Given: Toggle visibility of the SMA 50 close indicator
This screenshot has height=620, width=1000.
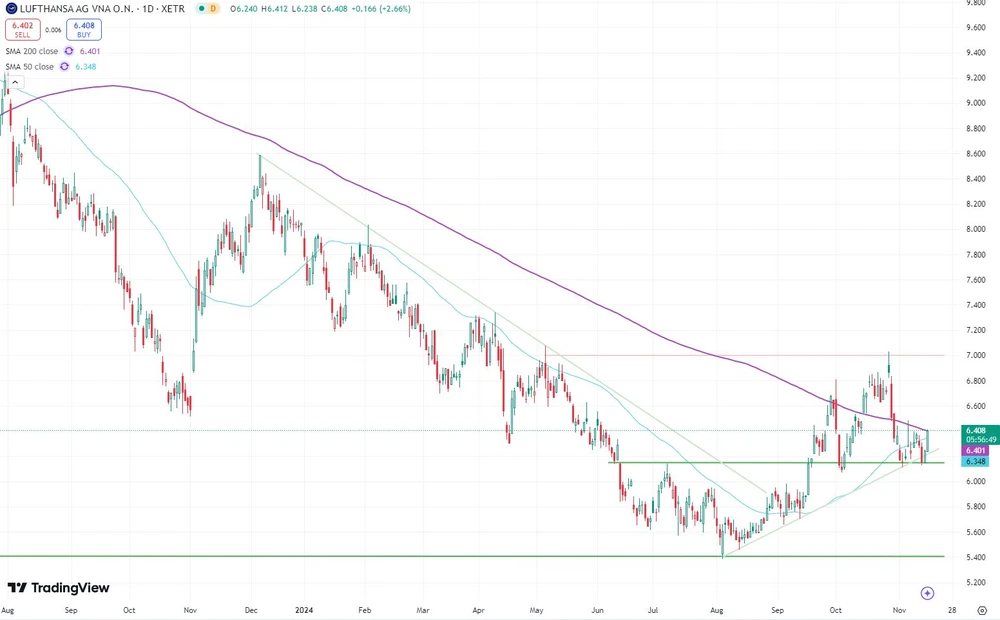Looking at the screenshot, I should click(x=30, y=66).
